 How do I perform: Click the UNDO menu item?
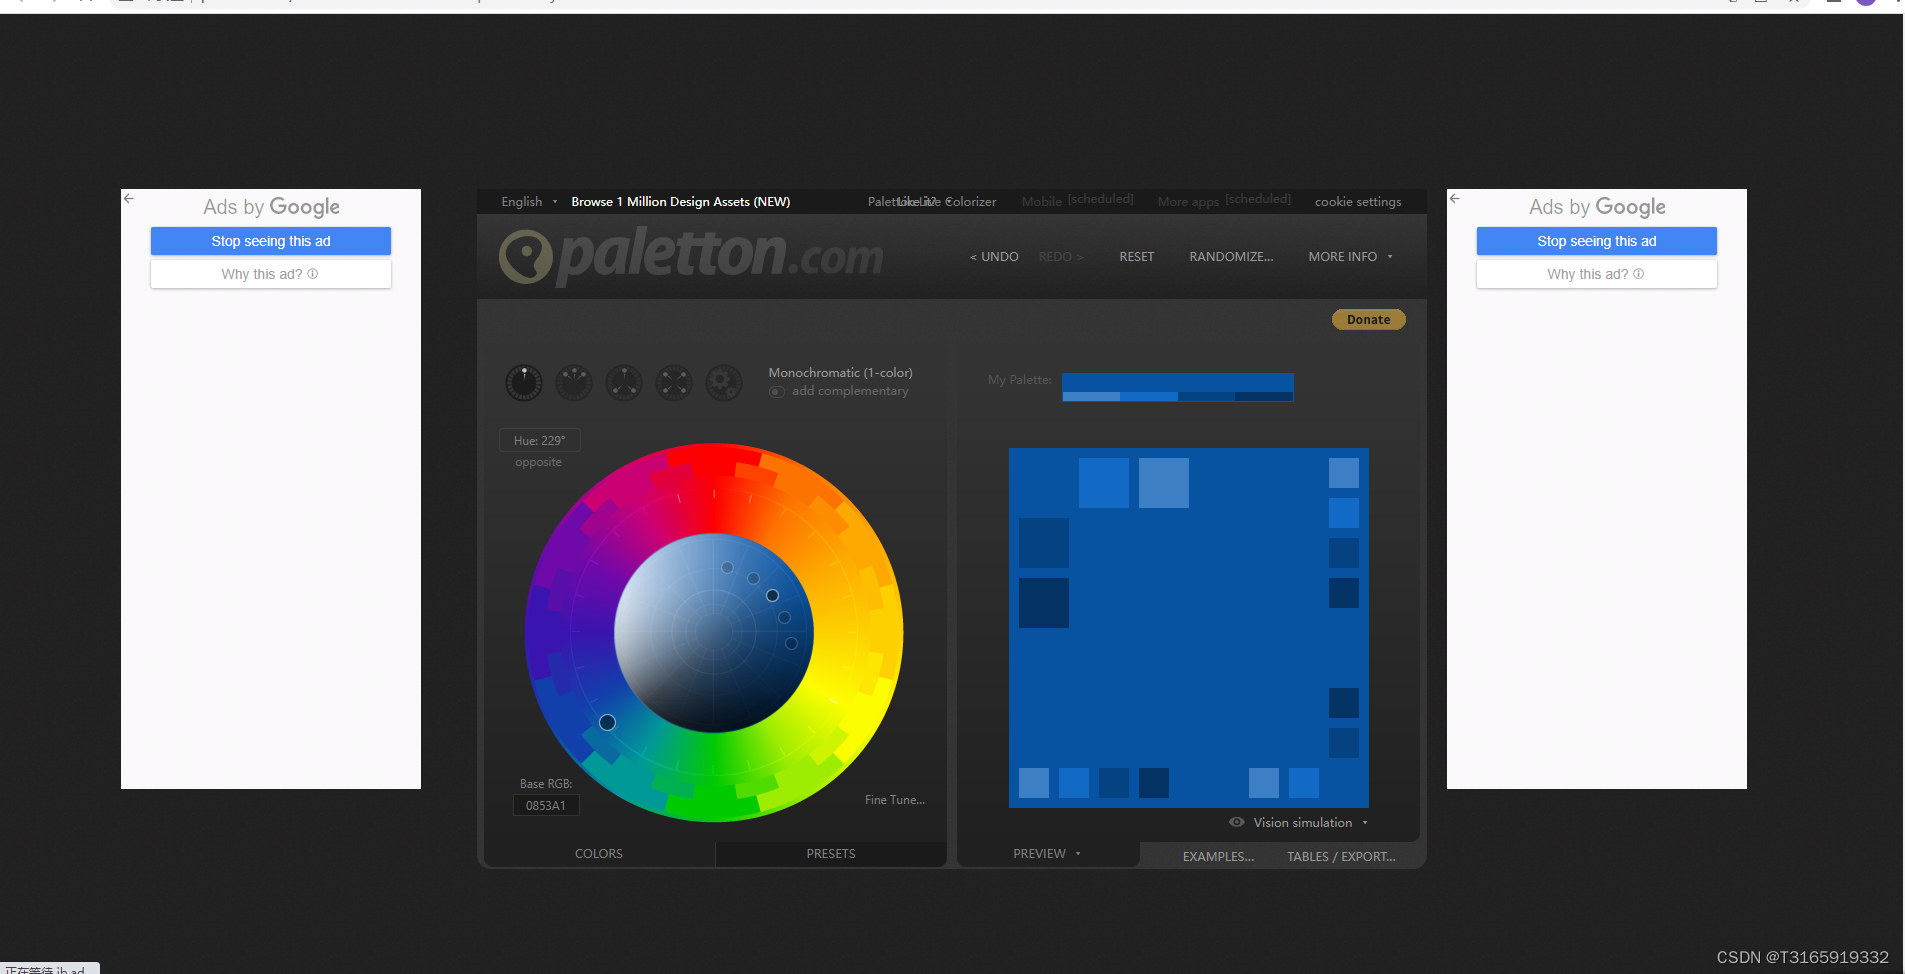coord(994,257)
